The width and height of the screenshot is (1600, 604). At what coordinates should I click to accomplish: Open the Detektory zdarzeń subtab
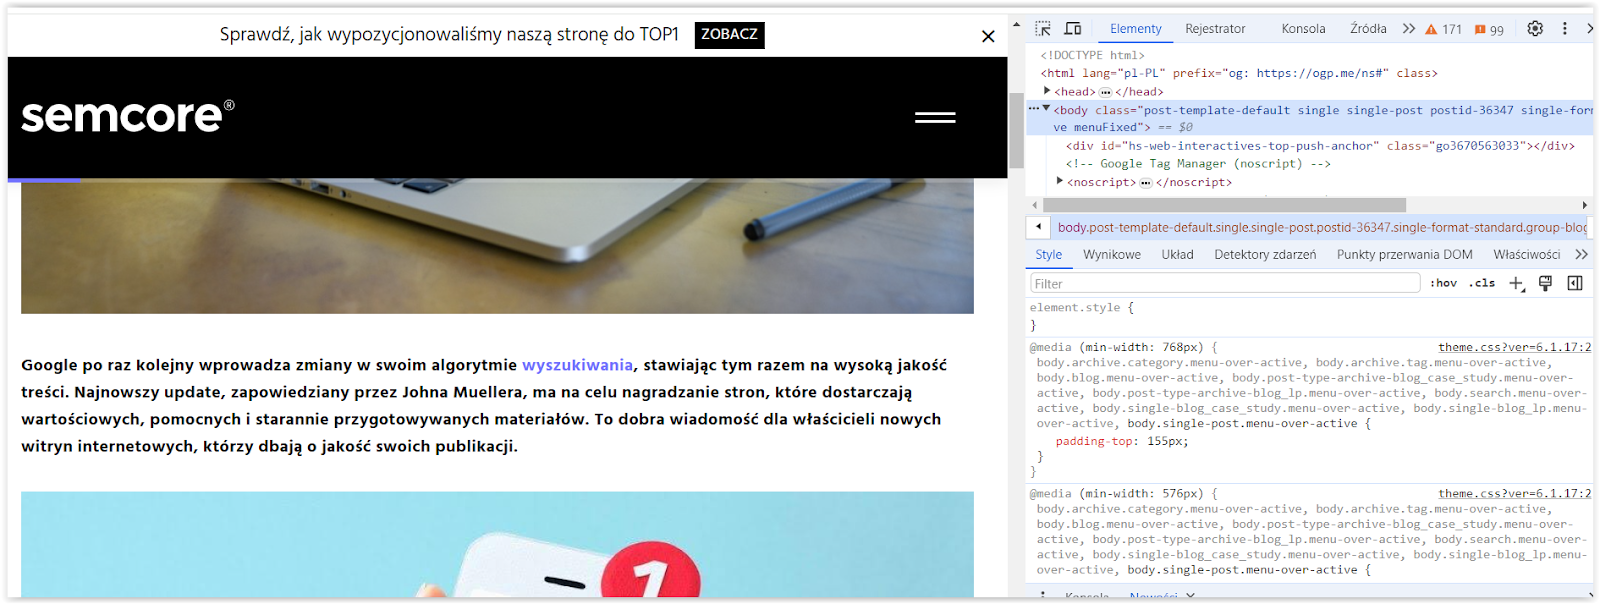(1265, 255)
